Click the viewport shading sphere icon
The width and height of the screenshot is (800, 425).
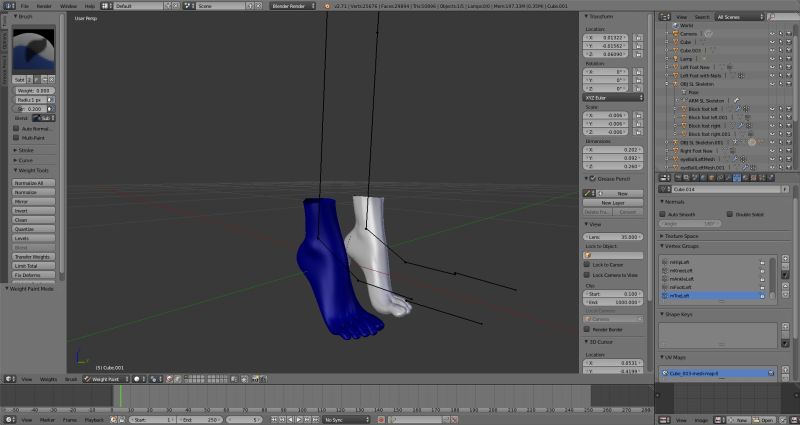coord(139,380)
